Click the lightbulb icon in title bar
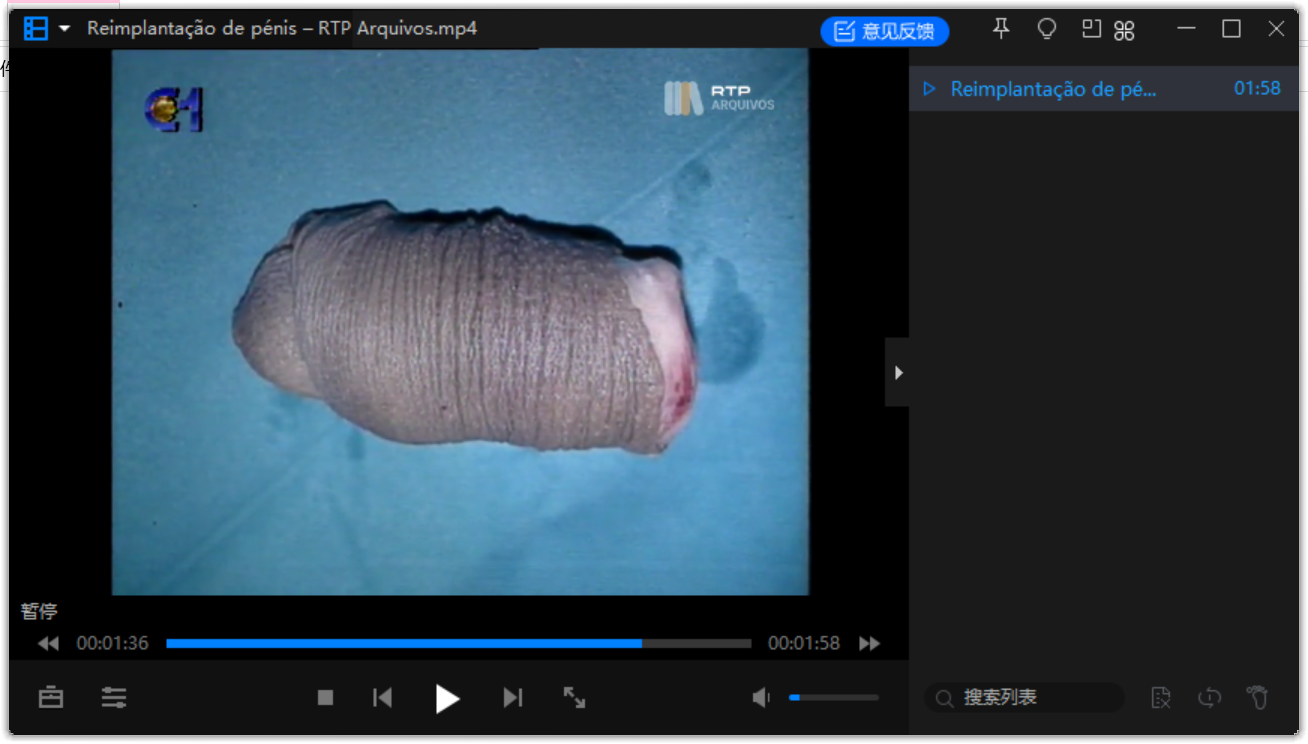1308x744 pixels. click(x=1047, y=29)
